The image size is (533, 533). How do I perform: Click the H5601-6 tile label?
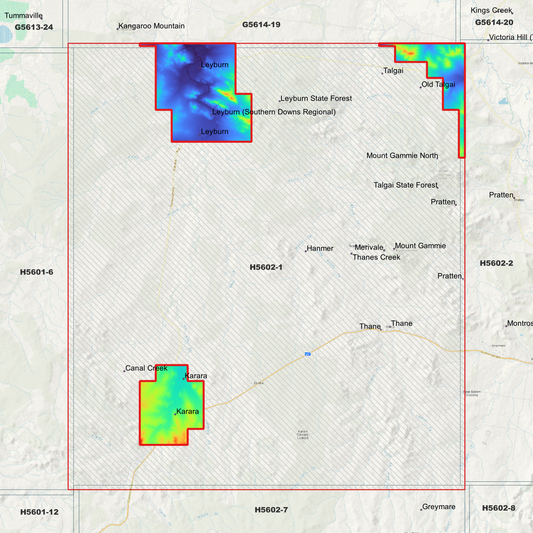click(36, 272)
